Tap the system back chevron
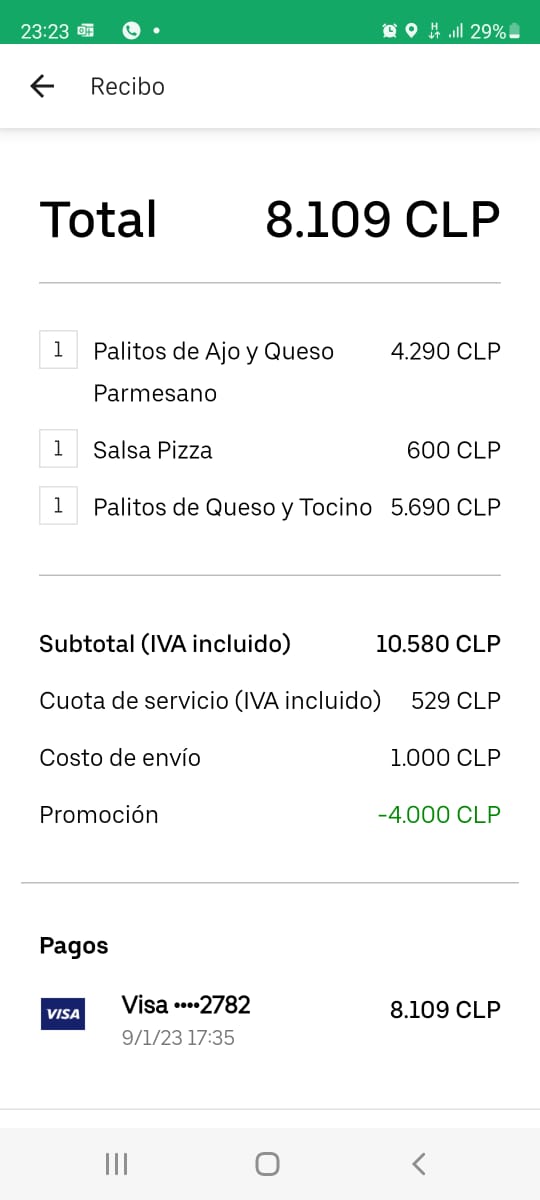540x1200 pixels. tap(419, 1163)
